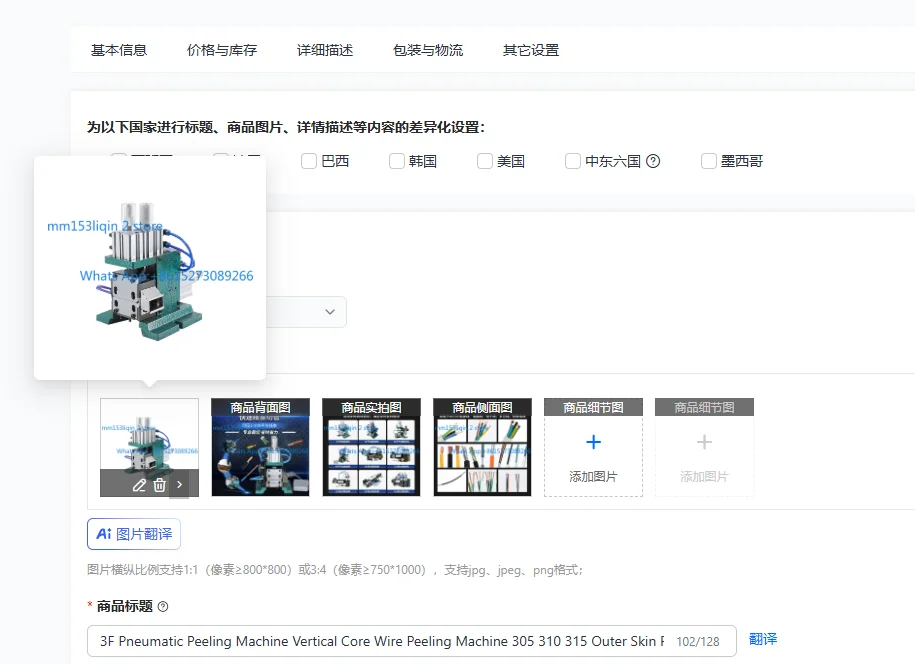Tick the 墨西哥 checkbox

(708, 161)
